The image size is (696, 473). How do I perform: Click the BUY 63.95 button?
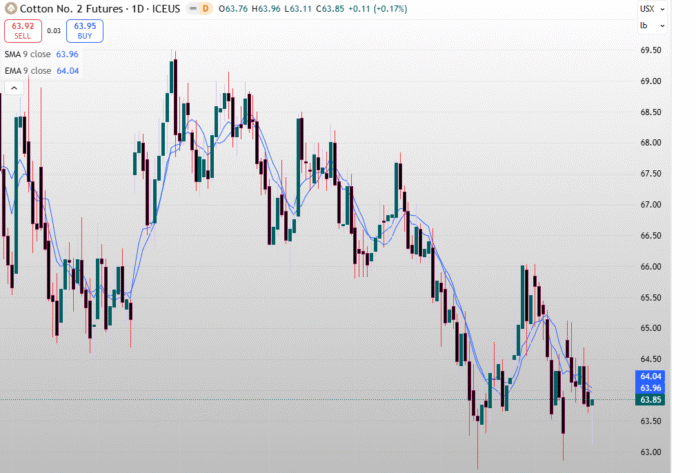(x=85, y=31)
